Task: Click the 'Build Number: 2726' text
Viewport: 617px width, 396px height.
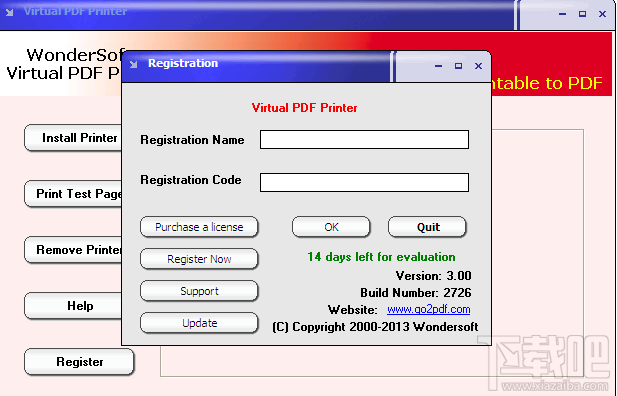Action: pyautogui.click(x=416, y=292)
